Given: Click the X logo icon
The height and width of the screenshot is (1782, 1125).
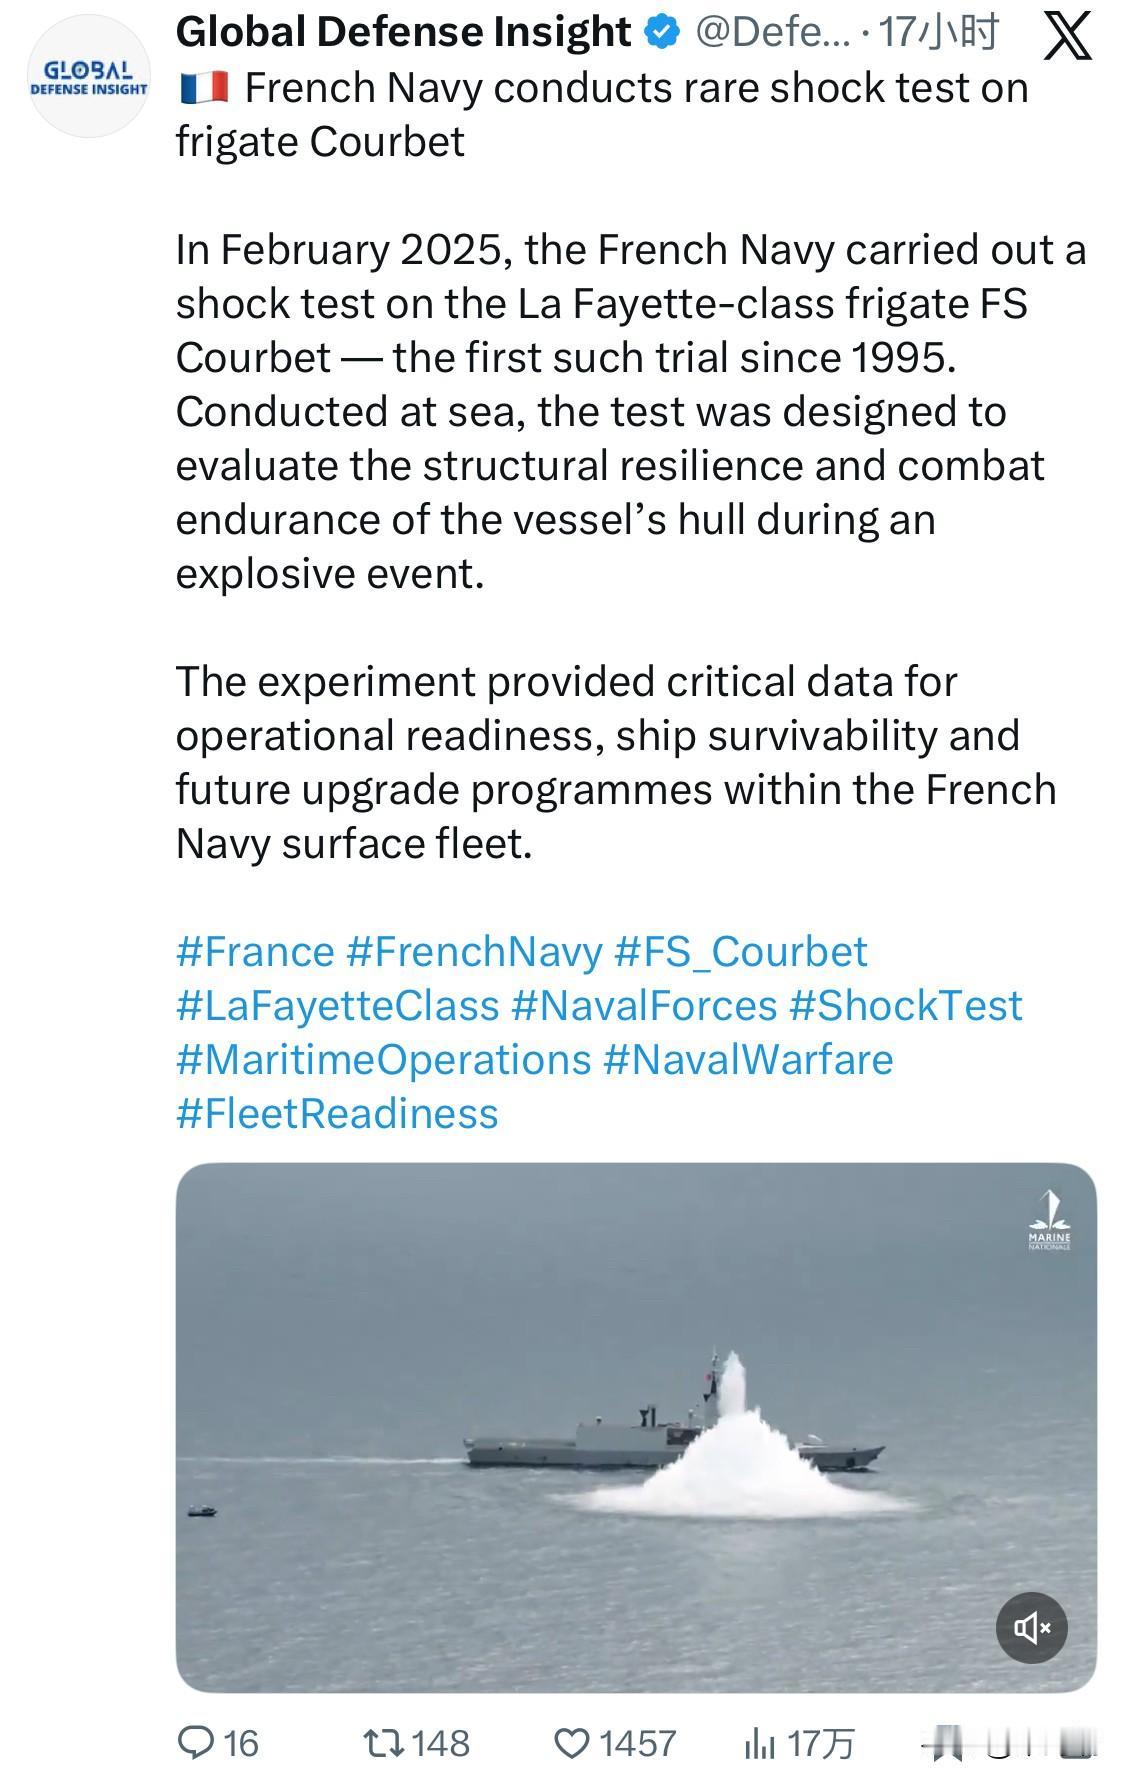Looking at the screenshot, I should click(1068, 38).
